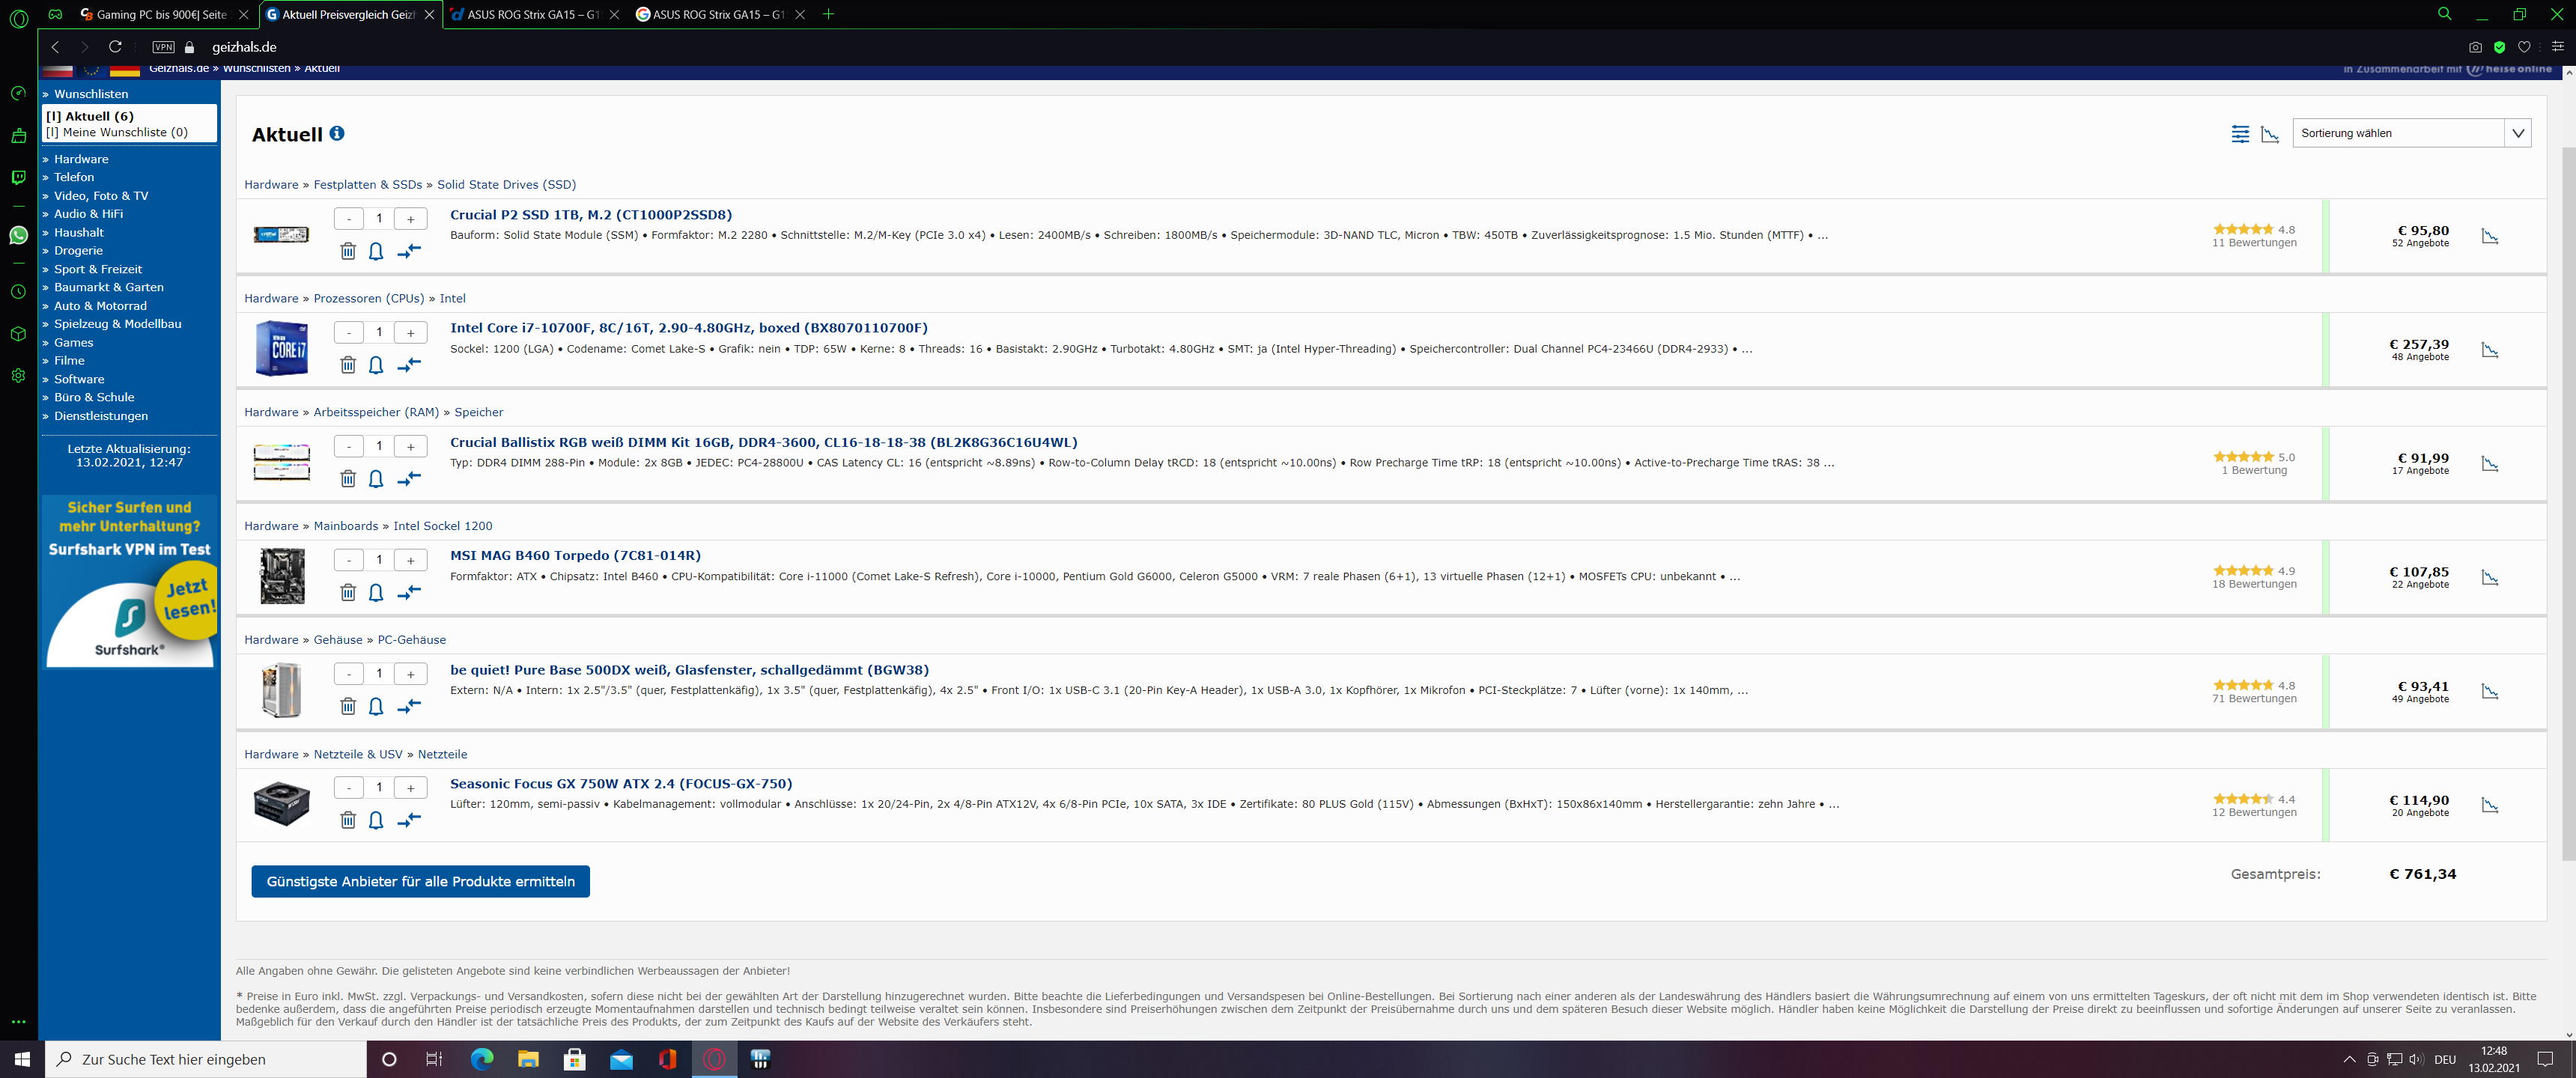Click the info icon next to Aktuell heading

pyautogui.click(x=337, y=133)
